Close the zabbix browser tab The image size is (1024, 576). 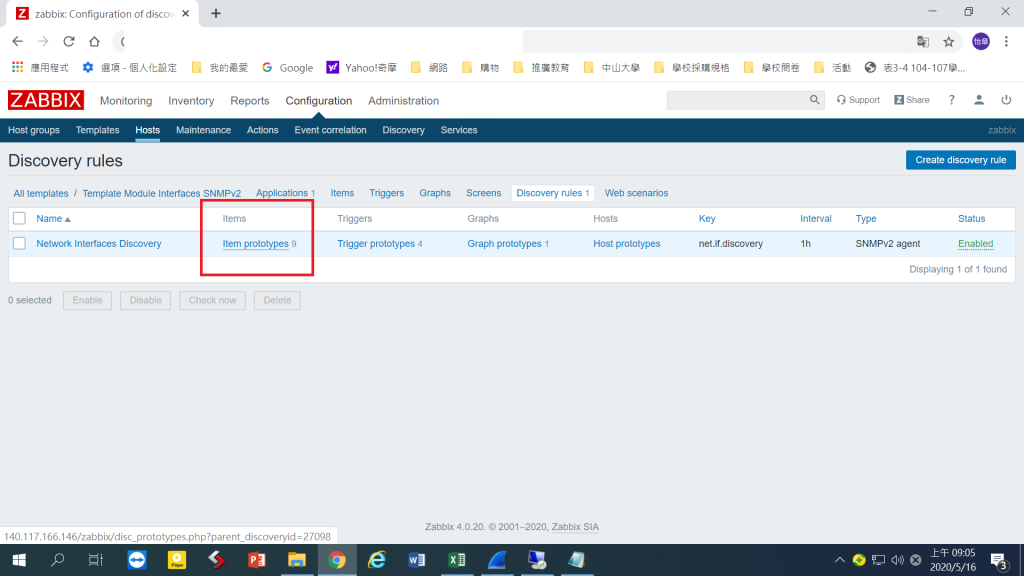(x=185, y=13)
